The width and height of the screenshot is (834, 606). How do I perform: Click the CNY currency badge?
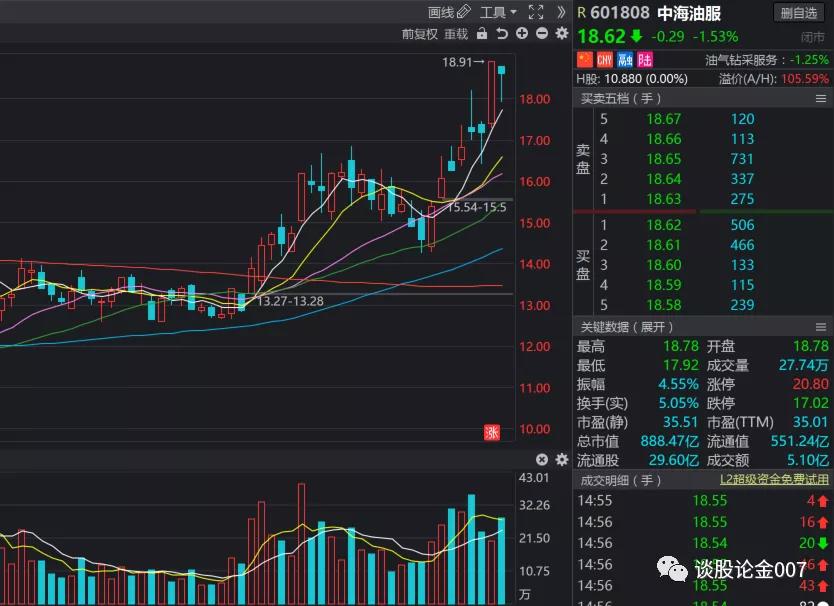coord(605,59)
